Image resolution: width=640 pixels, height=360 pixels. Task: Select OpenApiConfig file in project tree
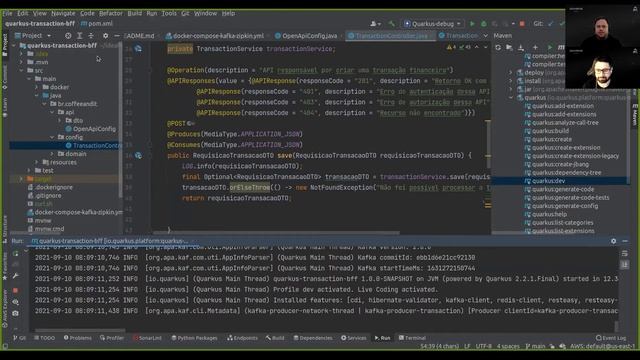[x=91, y=129]
